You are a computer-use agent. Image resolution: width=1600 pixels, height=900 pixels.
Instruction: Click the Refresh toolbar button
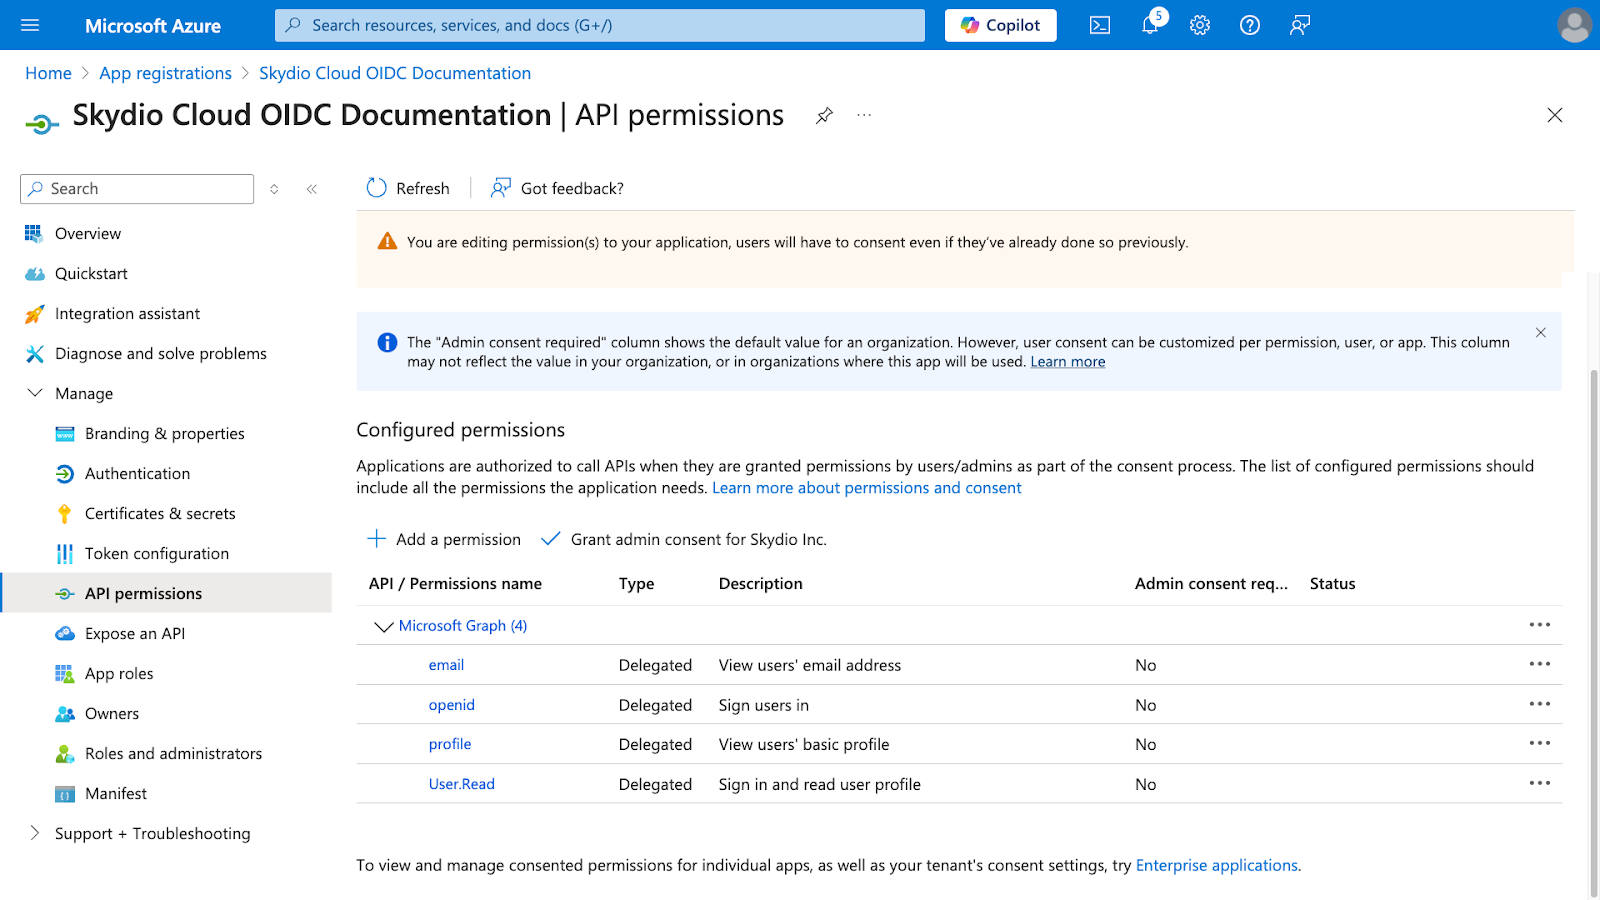[408, 188]
